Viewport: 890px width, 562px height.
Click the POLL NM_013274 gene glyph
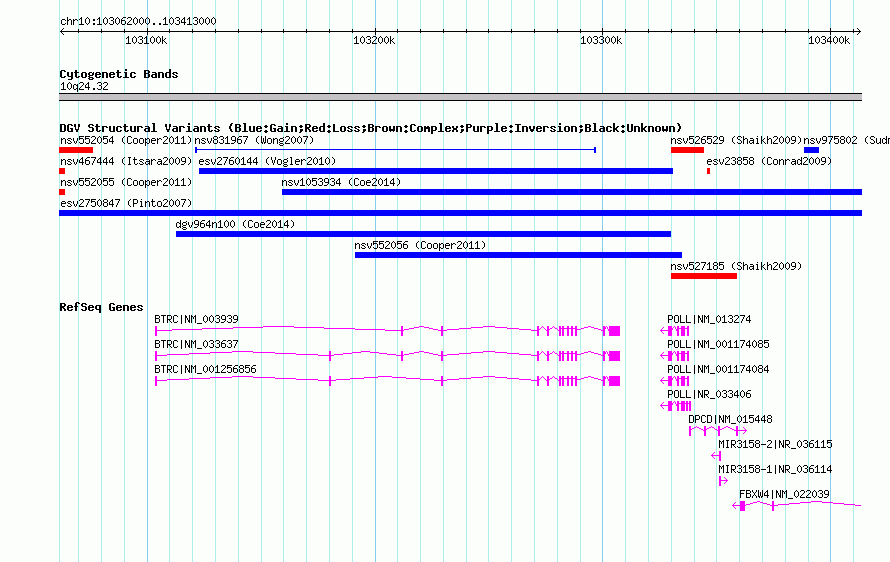[x=675, y=330]
